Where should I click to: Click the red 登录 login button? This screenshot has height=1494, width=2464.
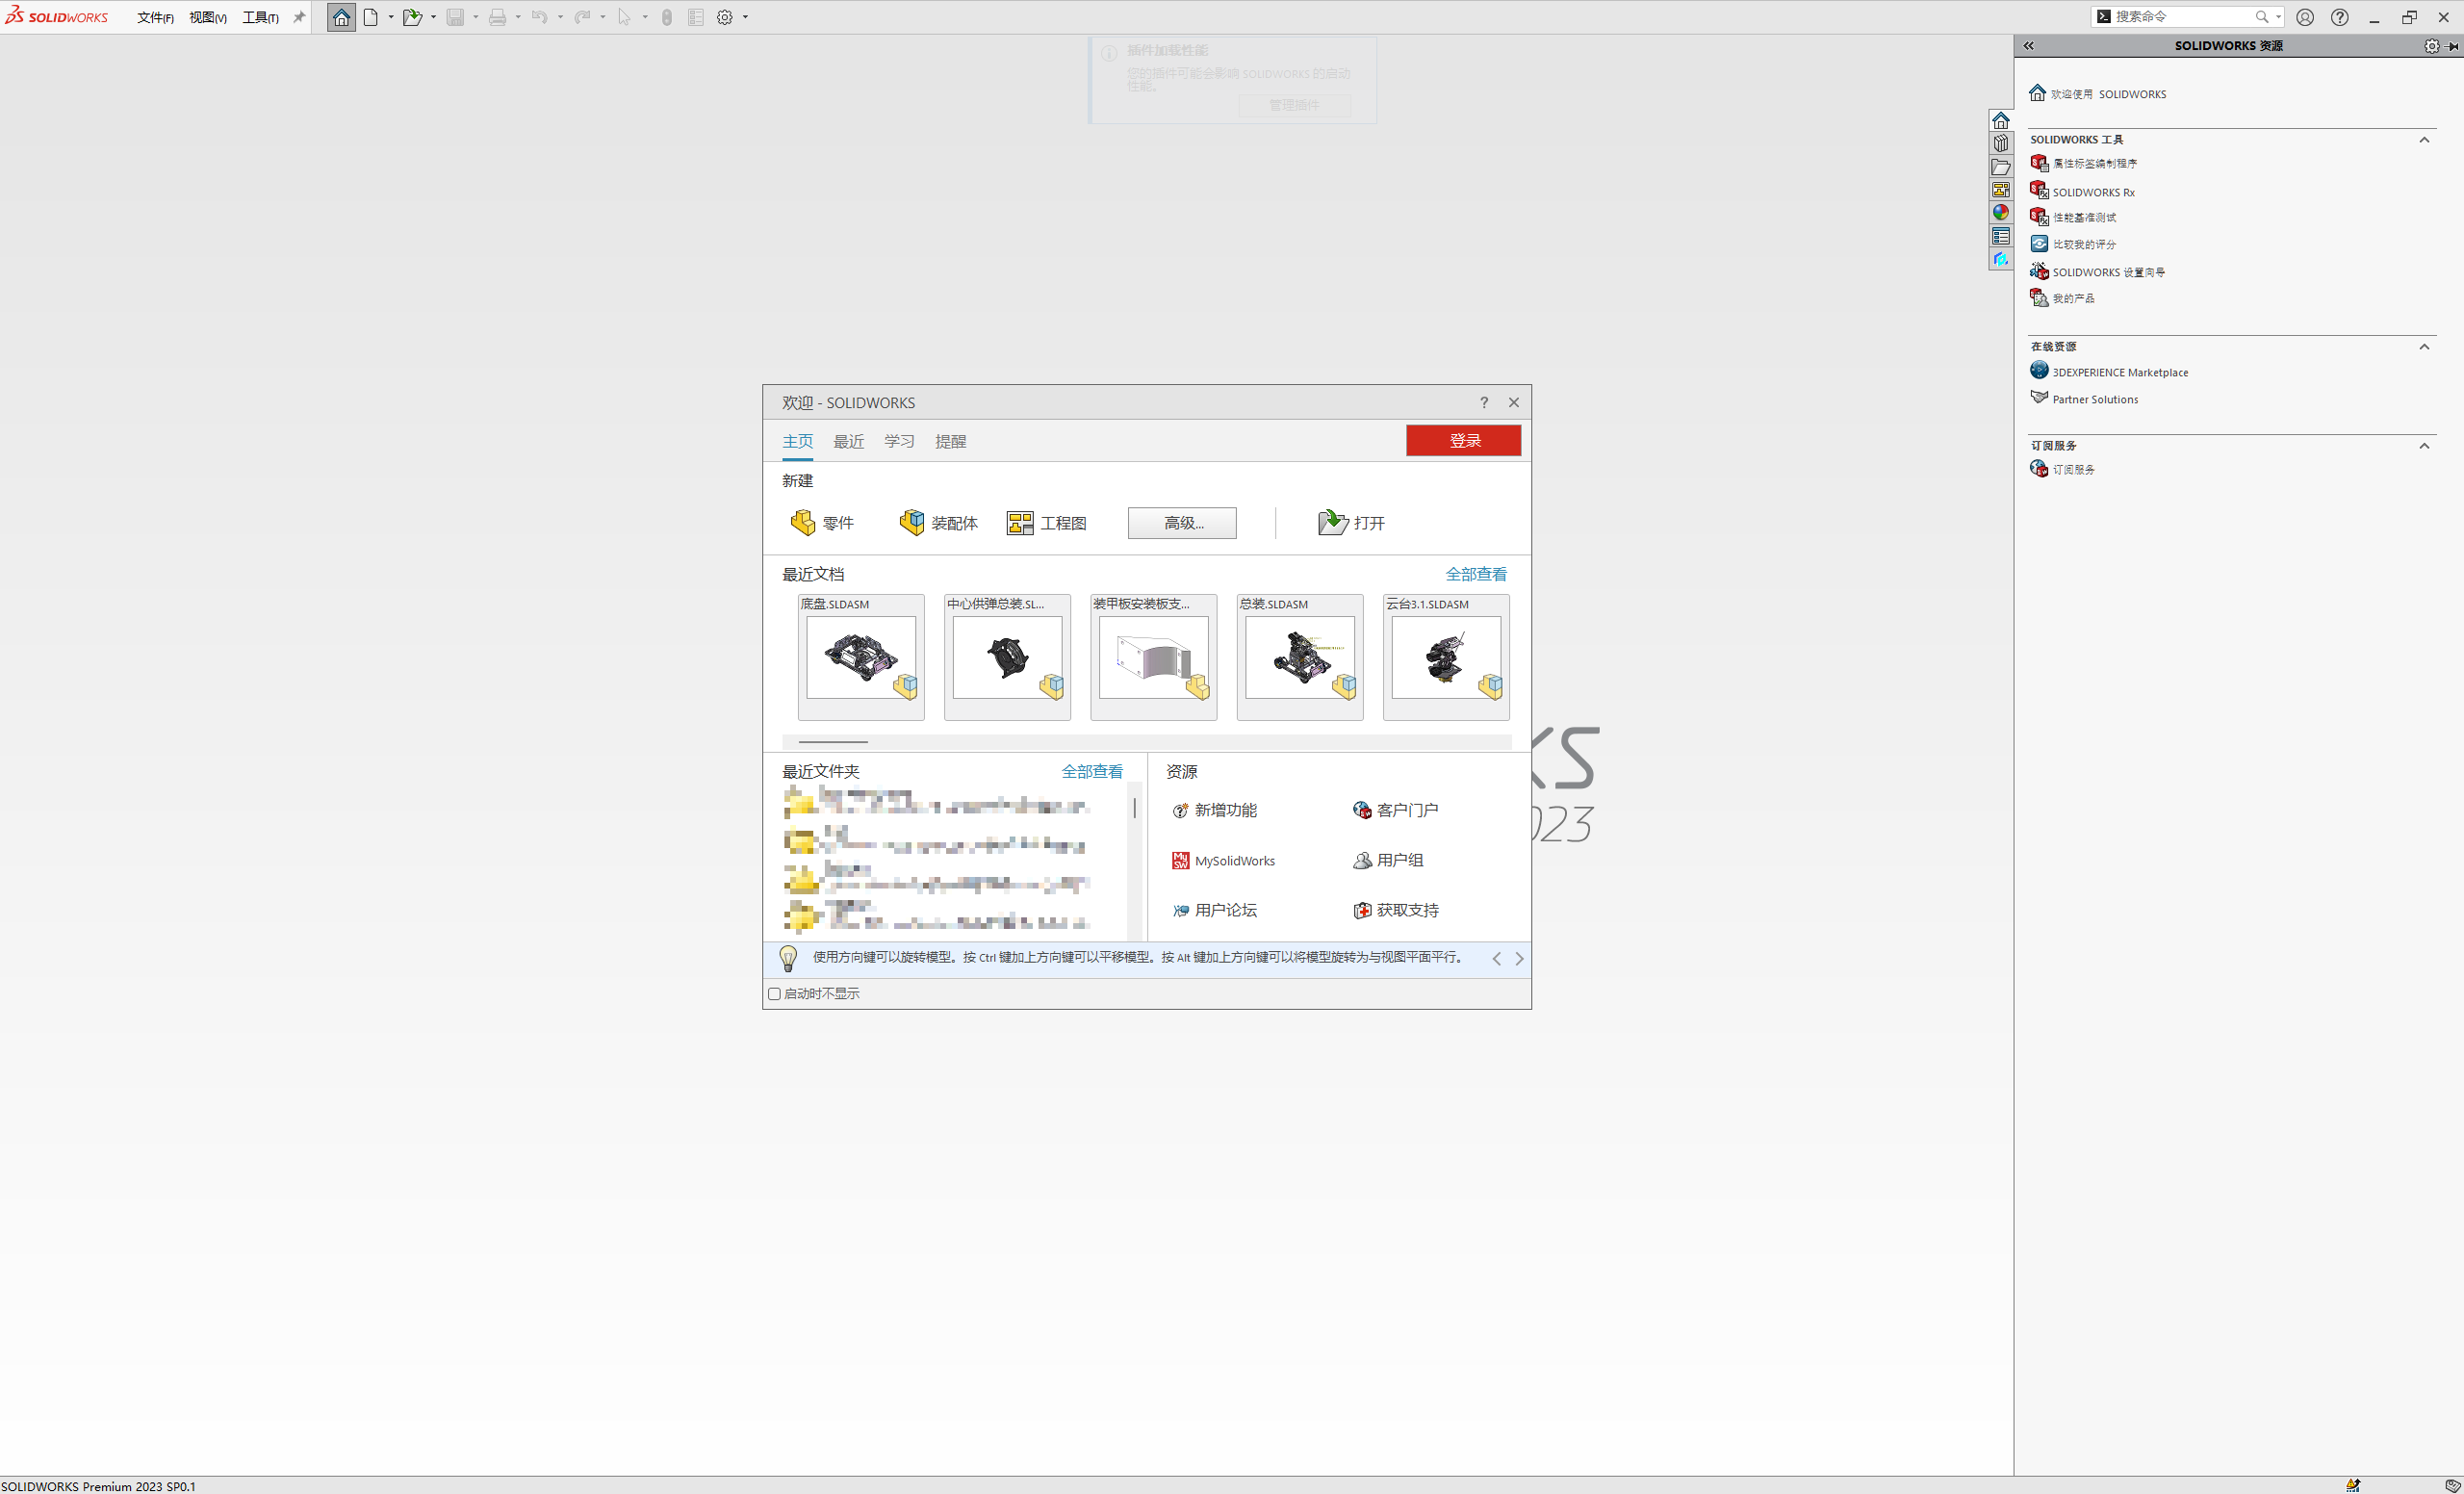pyautogui.click(x=1463, y=440)
